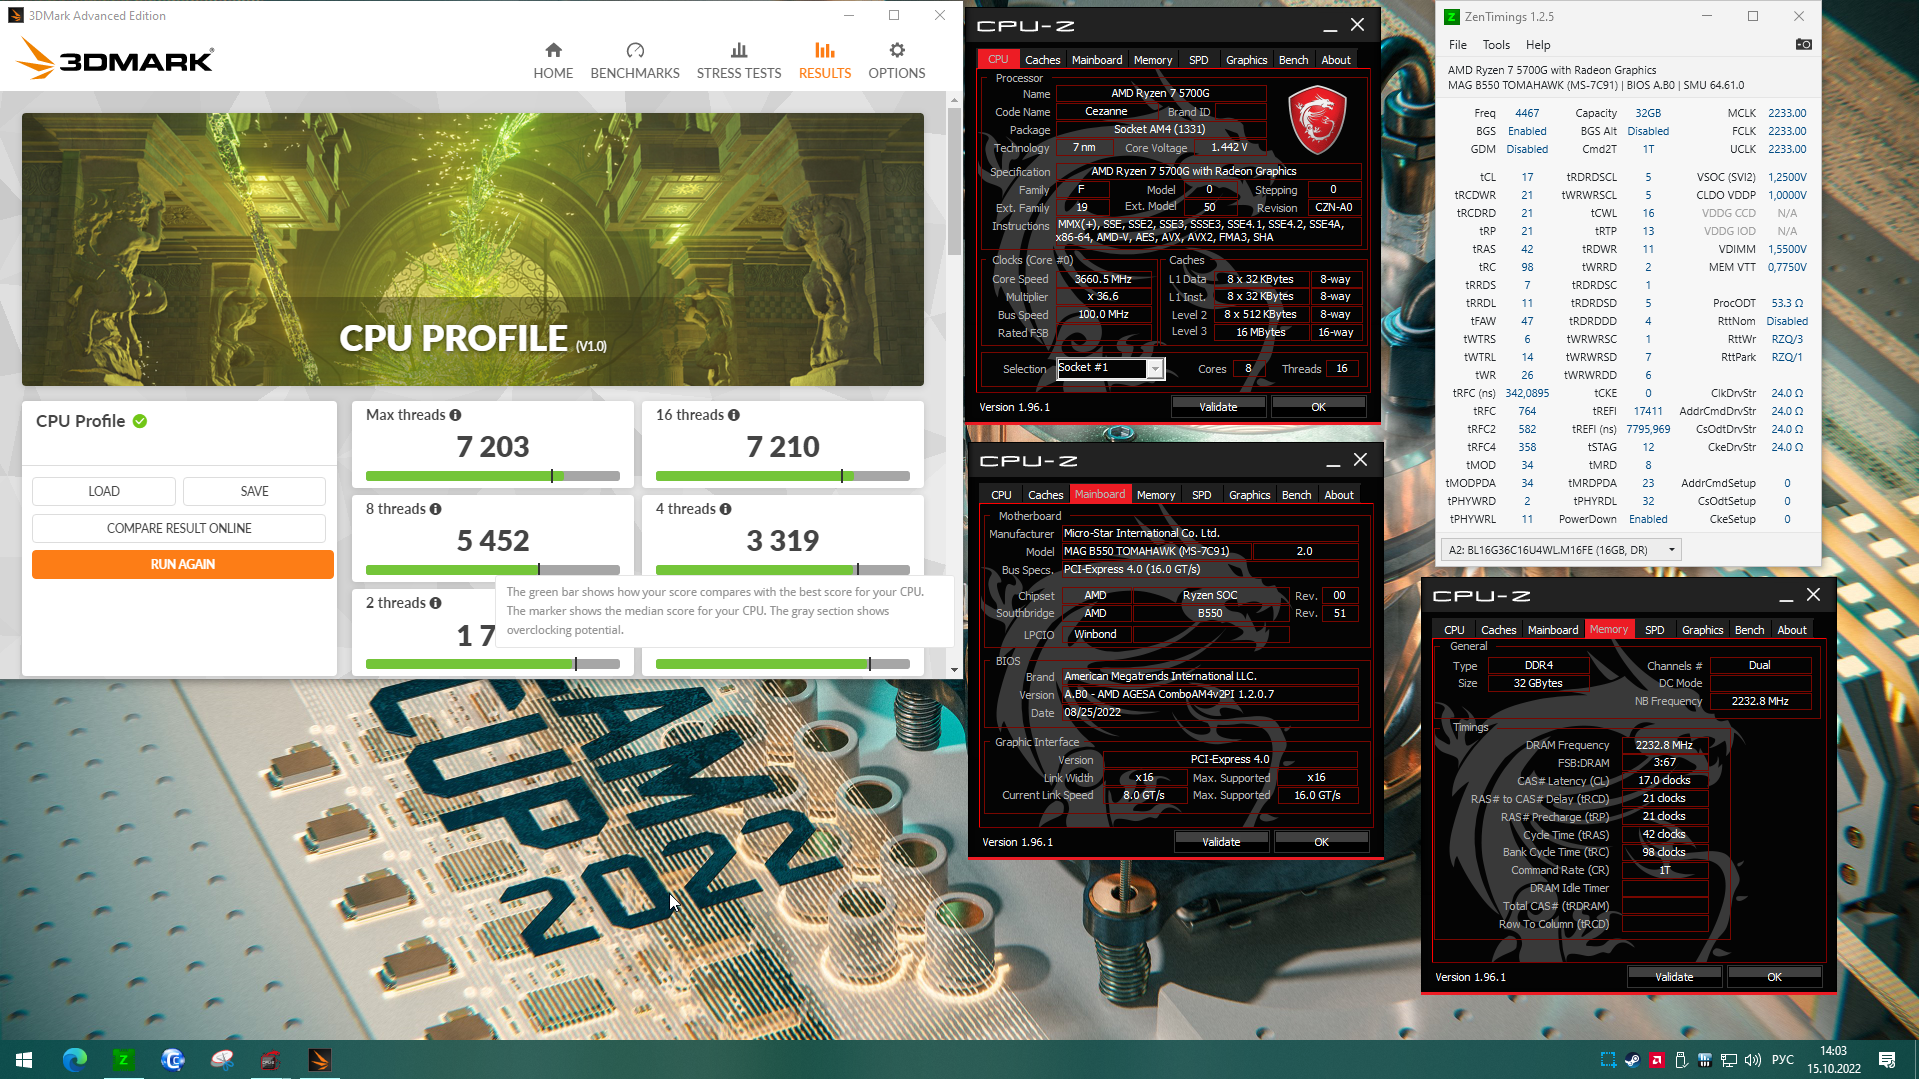Image resolution: width=1919 pixels, height=1079 pixels.
Task: Open the HOME section in 3DMark
Action: point(553,61)
